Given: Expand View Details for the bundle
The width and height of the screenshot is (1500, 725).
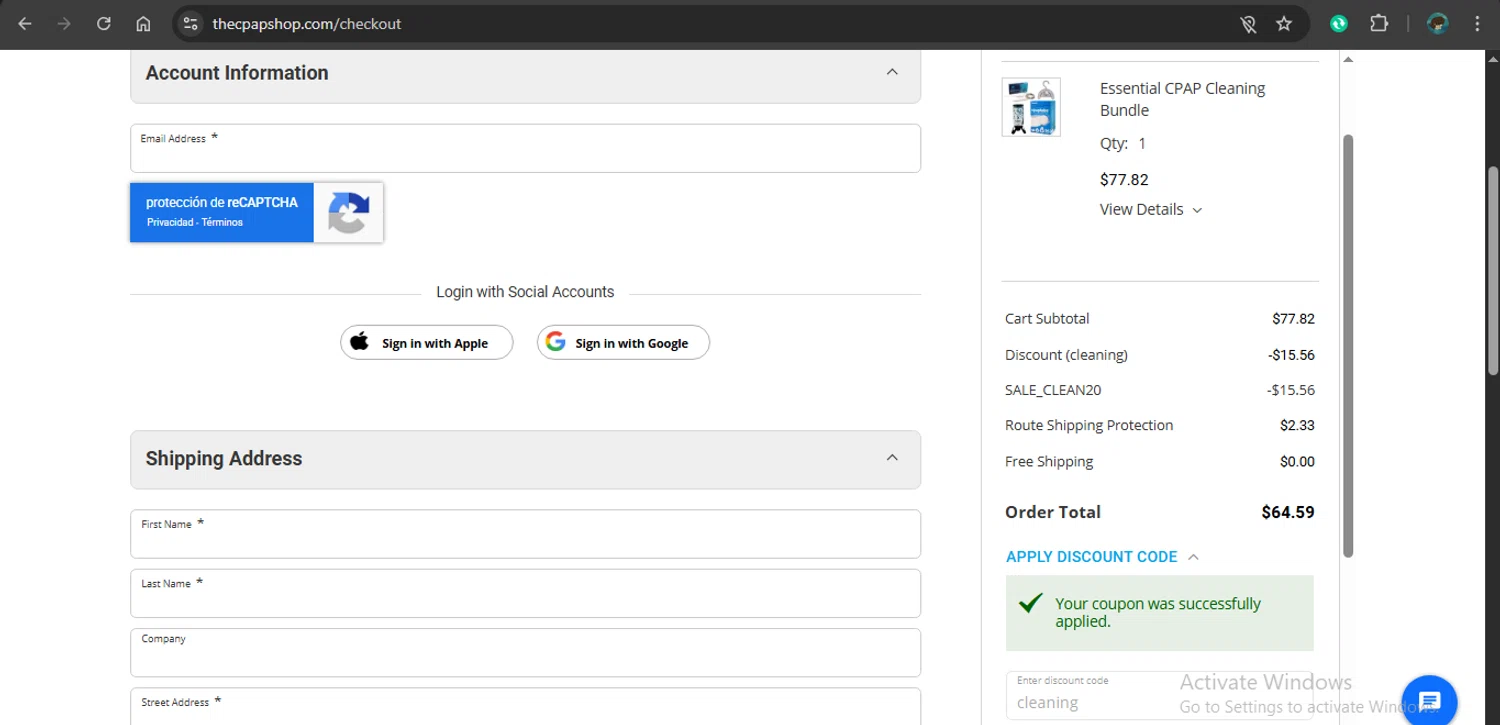Looking at the screenshot, I should point(1150,209).
